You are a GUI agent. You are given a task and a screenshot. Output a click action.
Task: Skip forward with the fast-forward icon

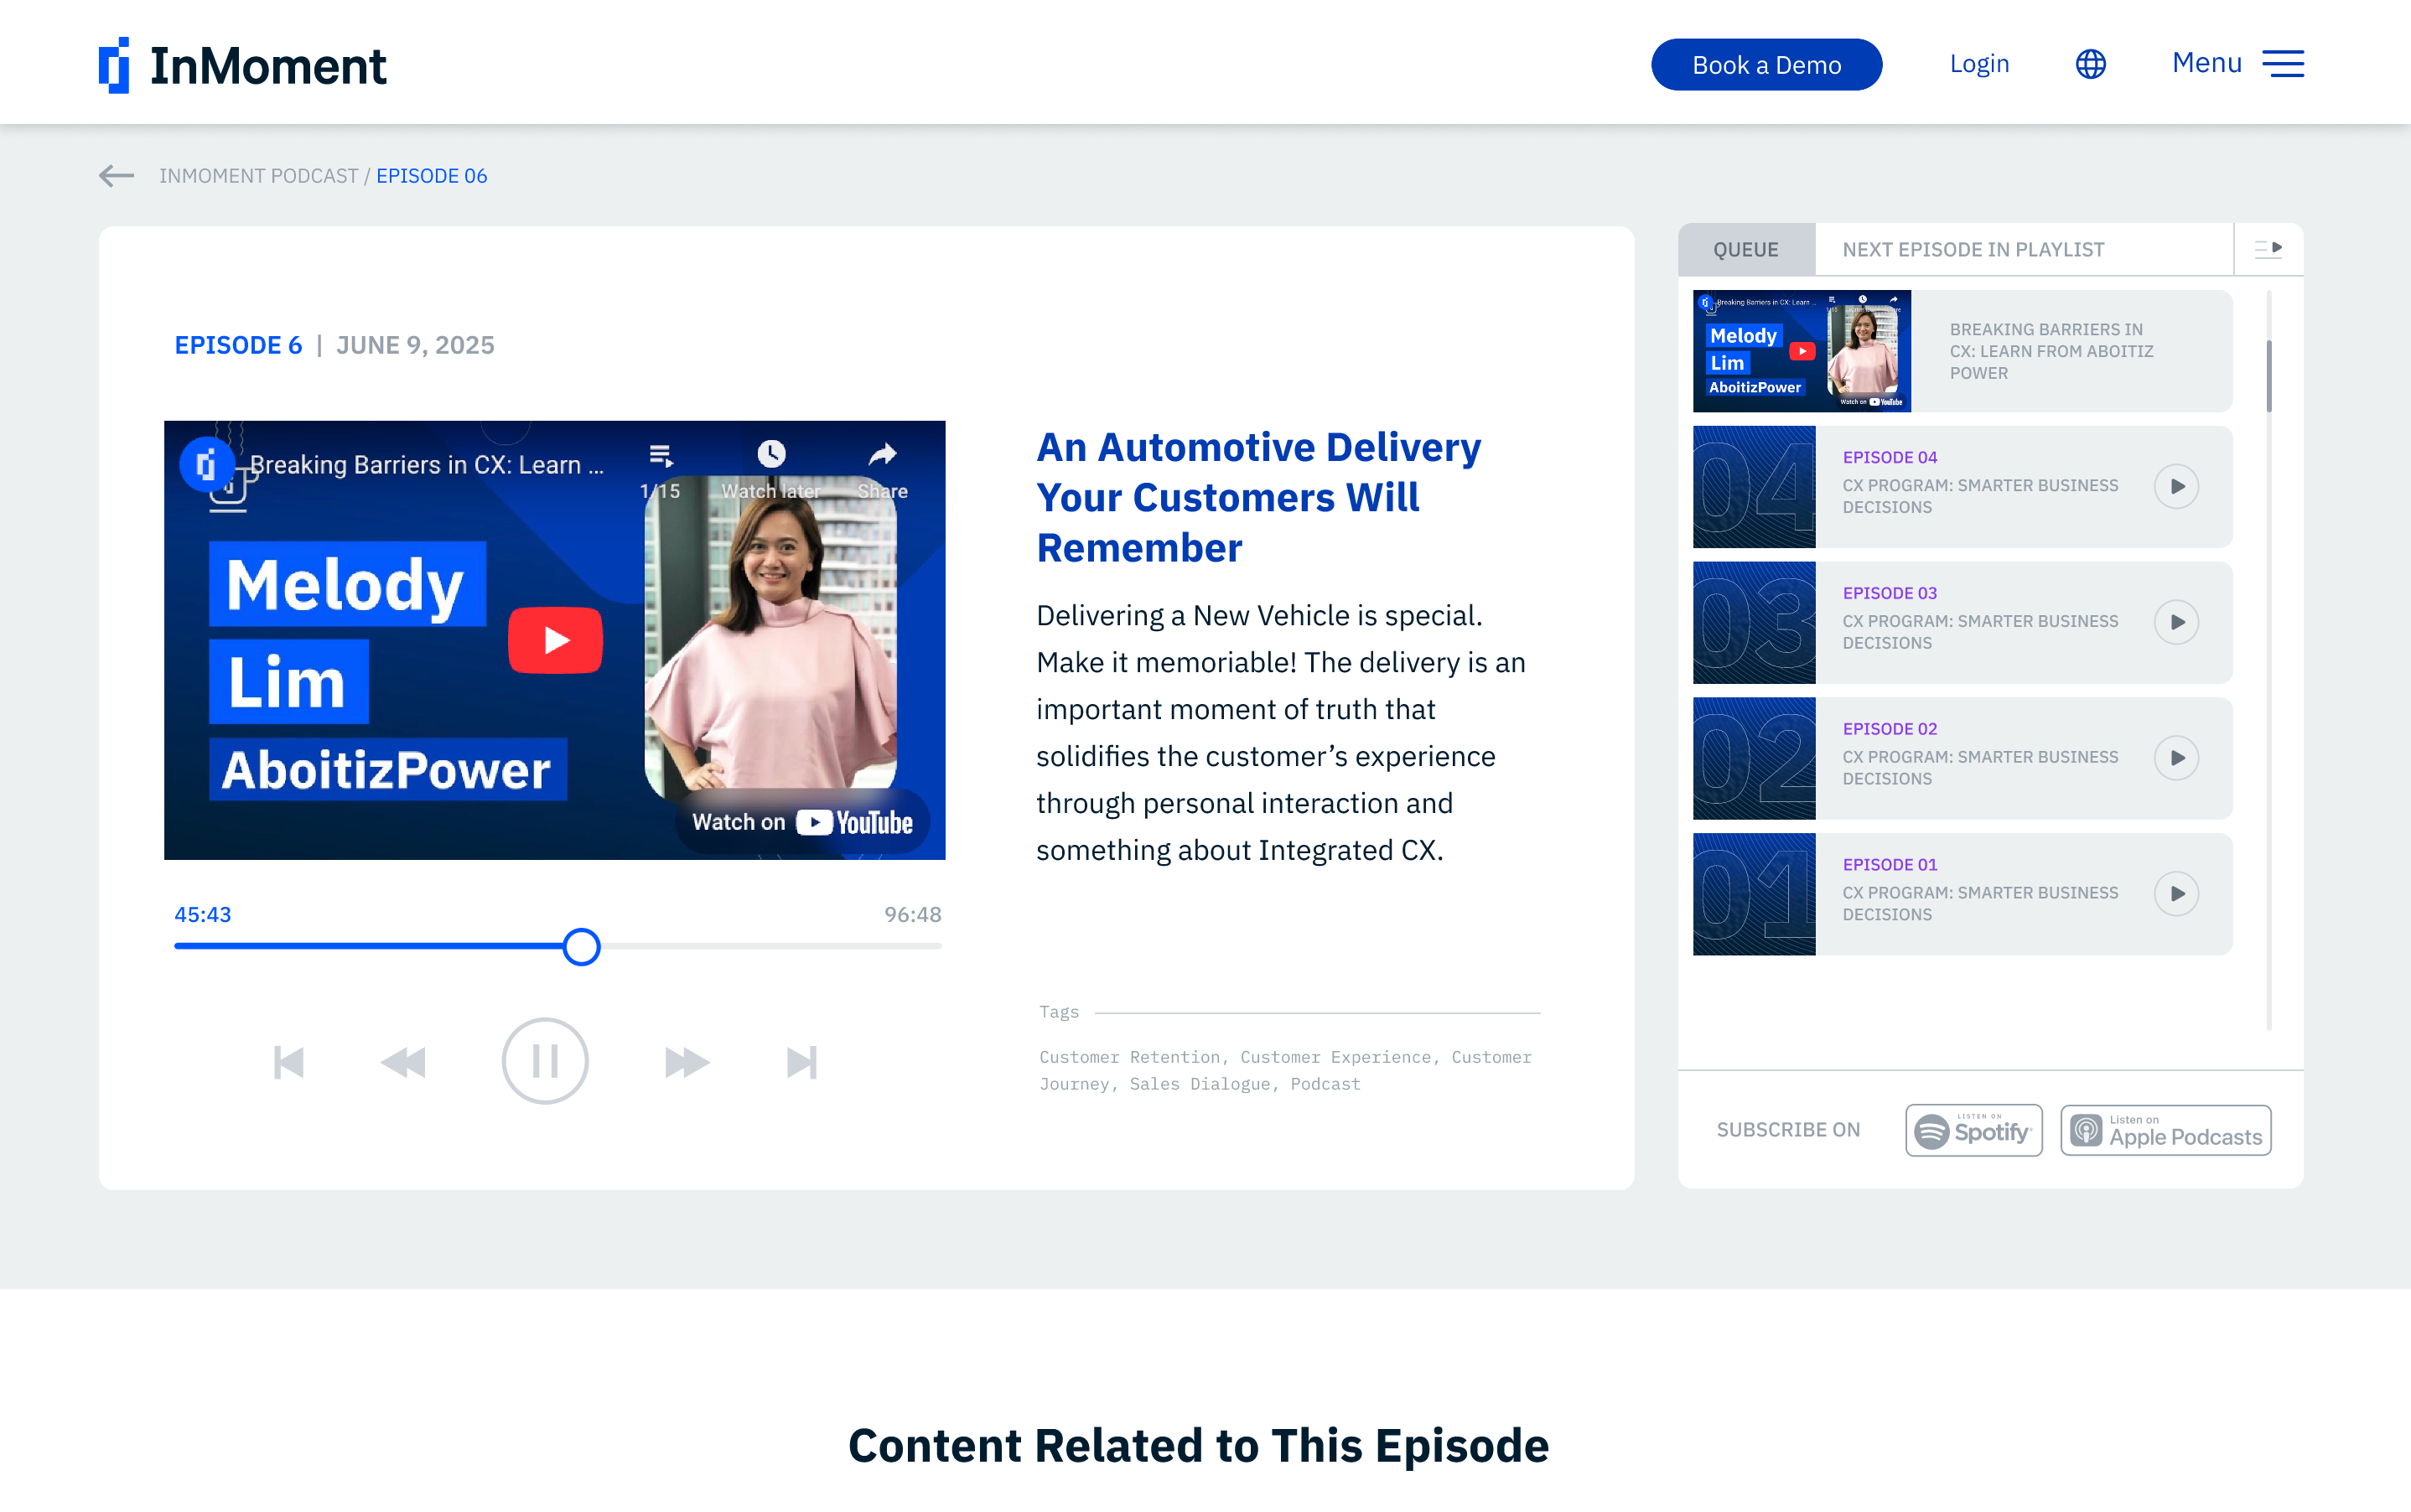(686, 1061)
